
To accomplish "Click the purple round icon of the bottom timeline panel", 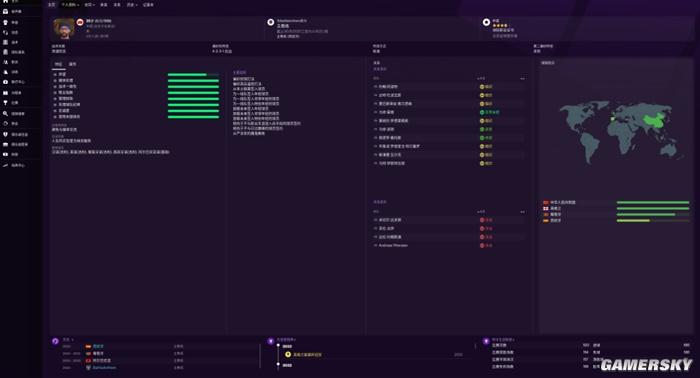I will click(271, 341).
